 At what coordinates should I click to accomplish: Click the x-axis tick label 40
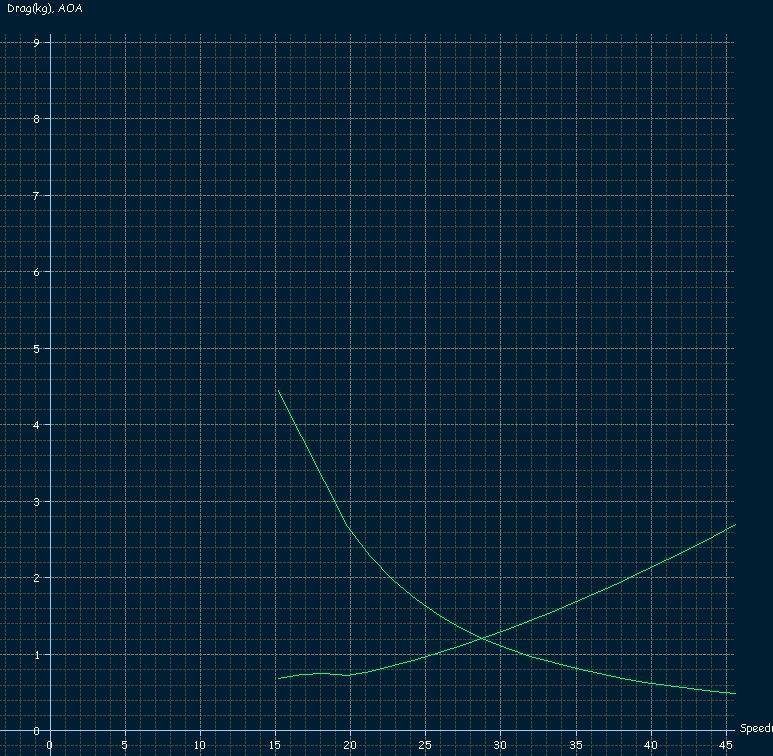pos(650,745)
